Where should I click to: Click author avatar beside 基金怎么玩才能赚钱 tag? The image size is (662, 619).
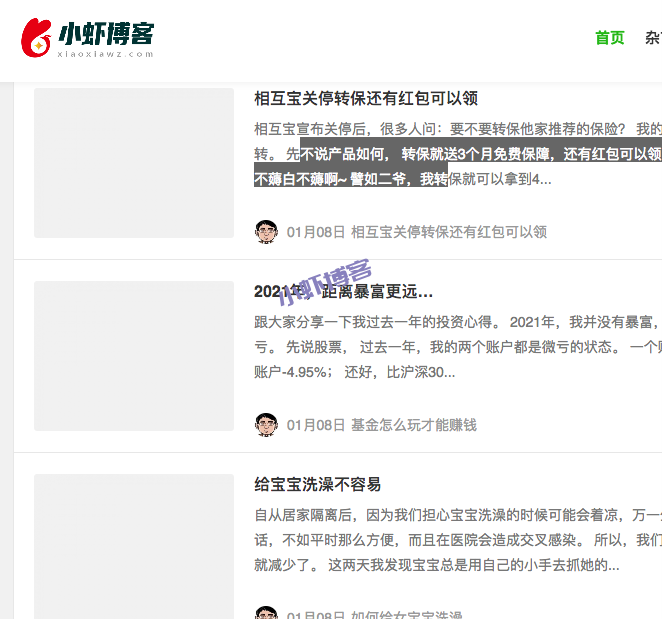click(x=266, y=425)
